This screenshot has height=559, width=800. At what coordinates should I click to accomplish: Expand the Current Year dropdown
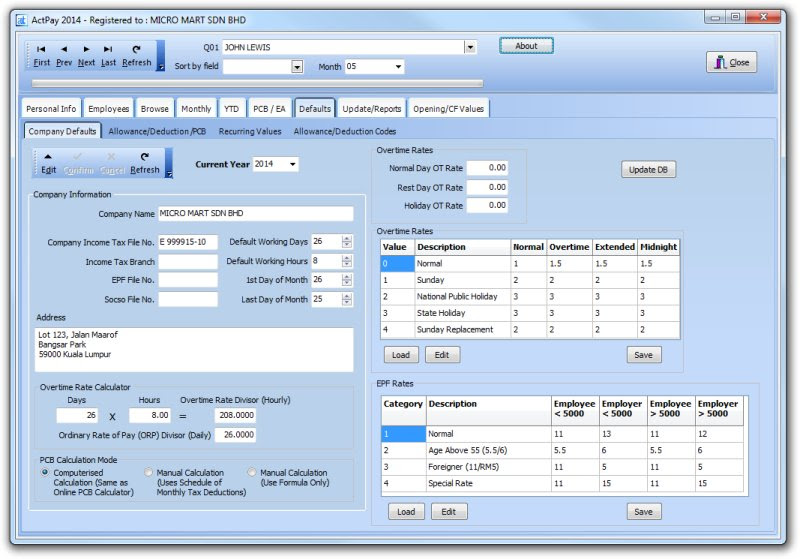[293, 164]
